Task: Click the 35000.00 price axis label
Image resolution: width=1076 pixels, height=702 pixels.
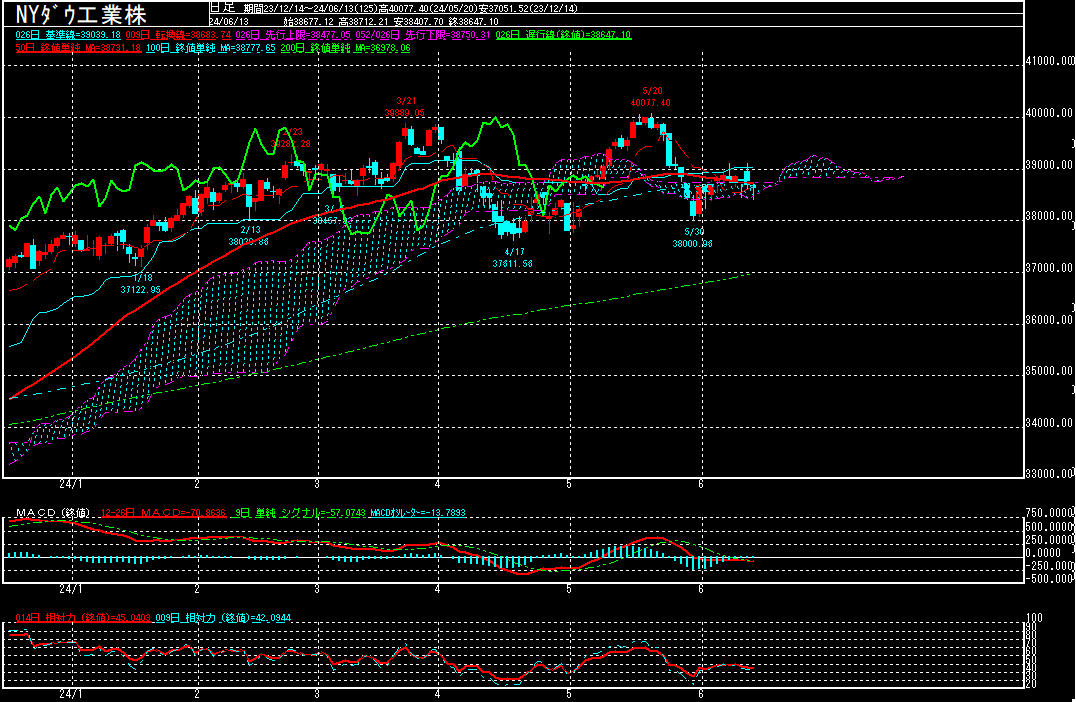Action: point(1050,371)
